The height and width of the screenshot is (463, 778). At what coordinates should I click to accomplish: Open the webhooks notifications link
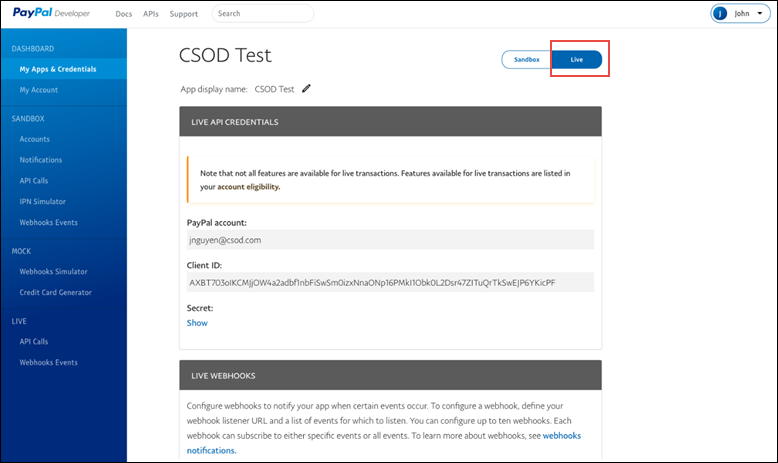point(384,443)
